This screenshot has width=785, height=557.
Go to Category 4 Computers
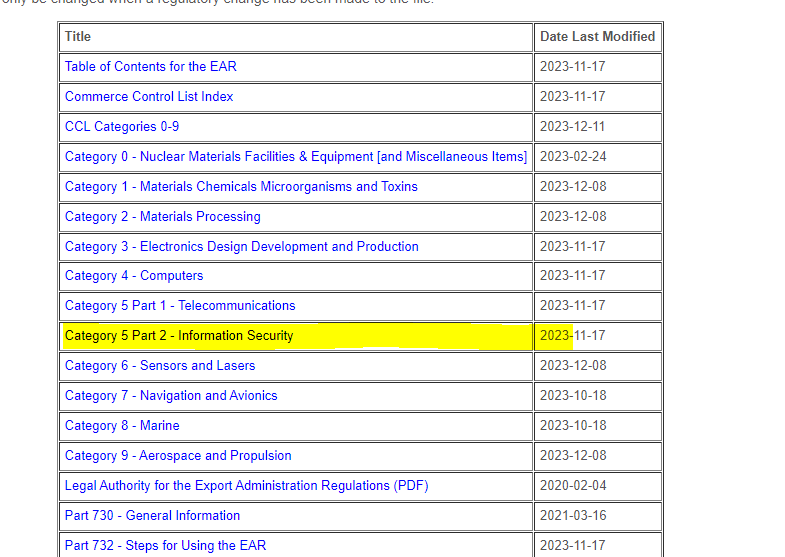point(134,276)
